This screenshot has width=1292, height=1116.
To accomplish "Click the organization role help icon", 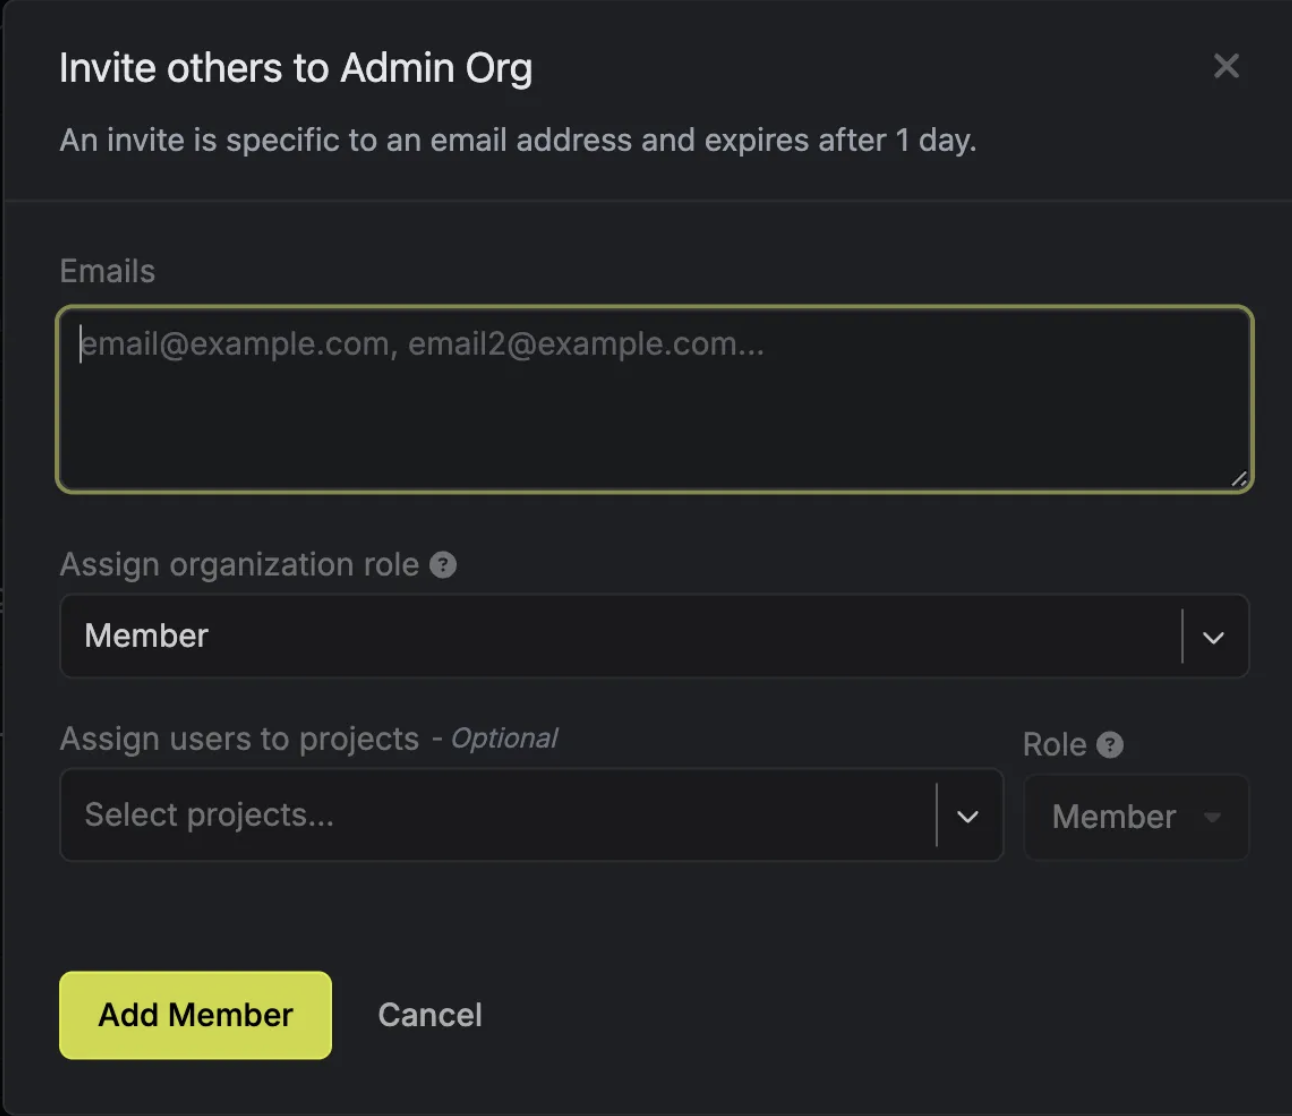I will click(443, 565).
